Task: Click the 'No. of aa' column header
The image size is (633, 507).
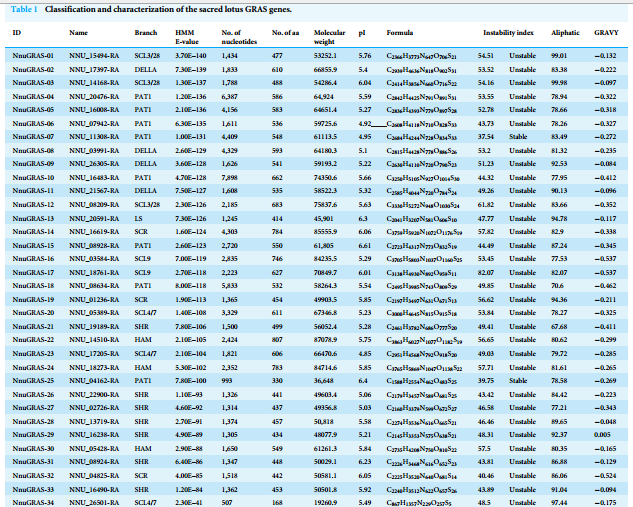Action: click(x=285, y=33)
